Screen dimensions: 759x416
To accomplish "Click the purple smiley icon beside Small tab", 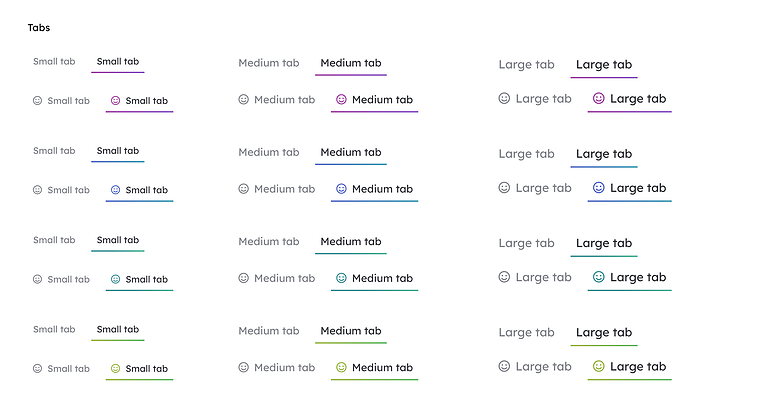I will [115, 101].
